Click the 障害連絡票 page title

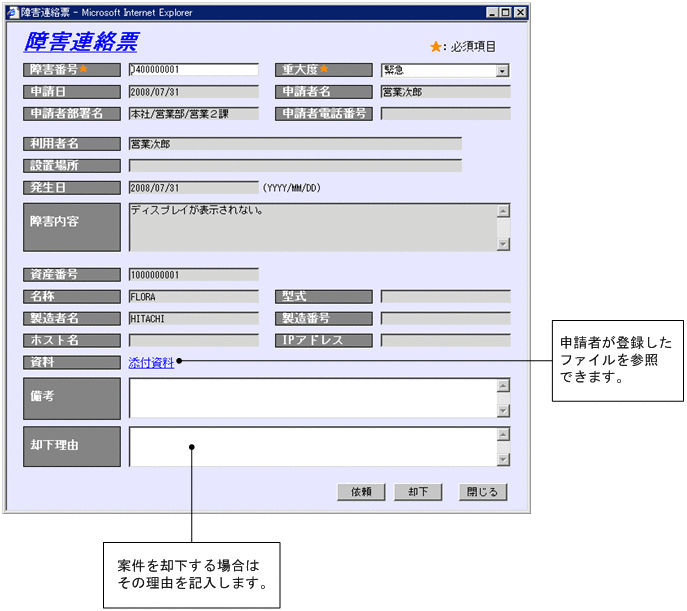coord(81,42)
